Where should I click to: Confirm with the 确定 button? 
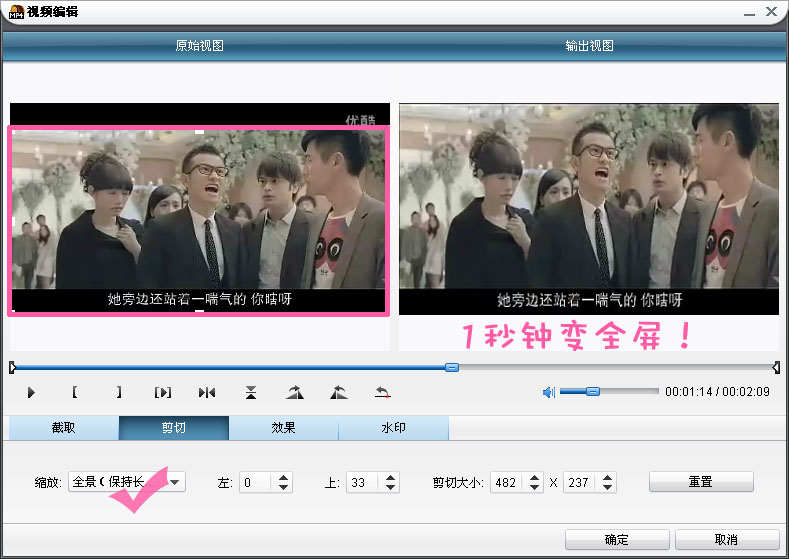pyautogui.click(x=617, y=539)
